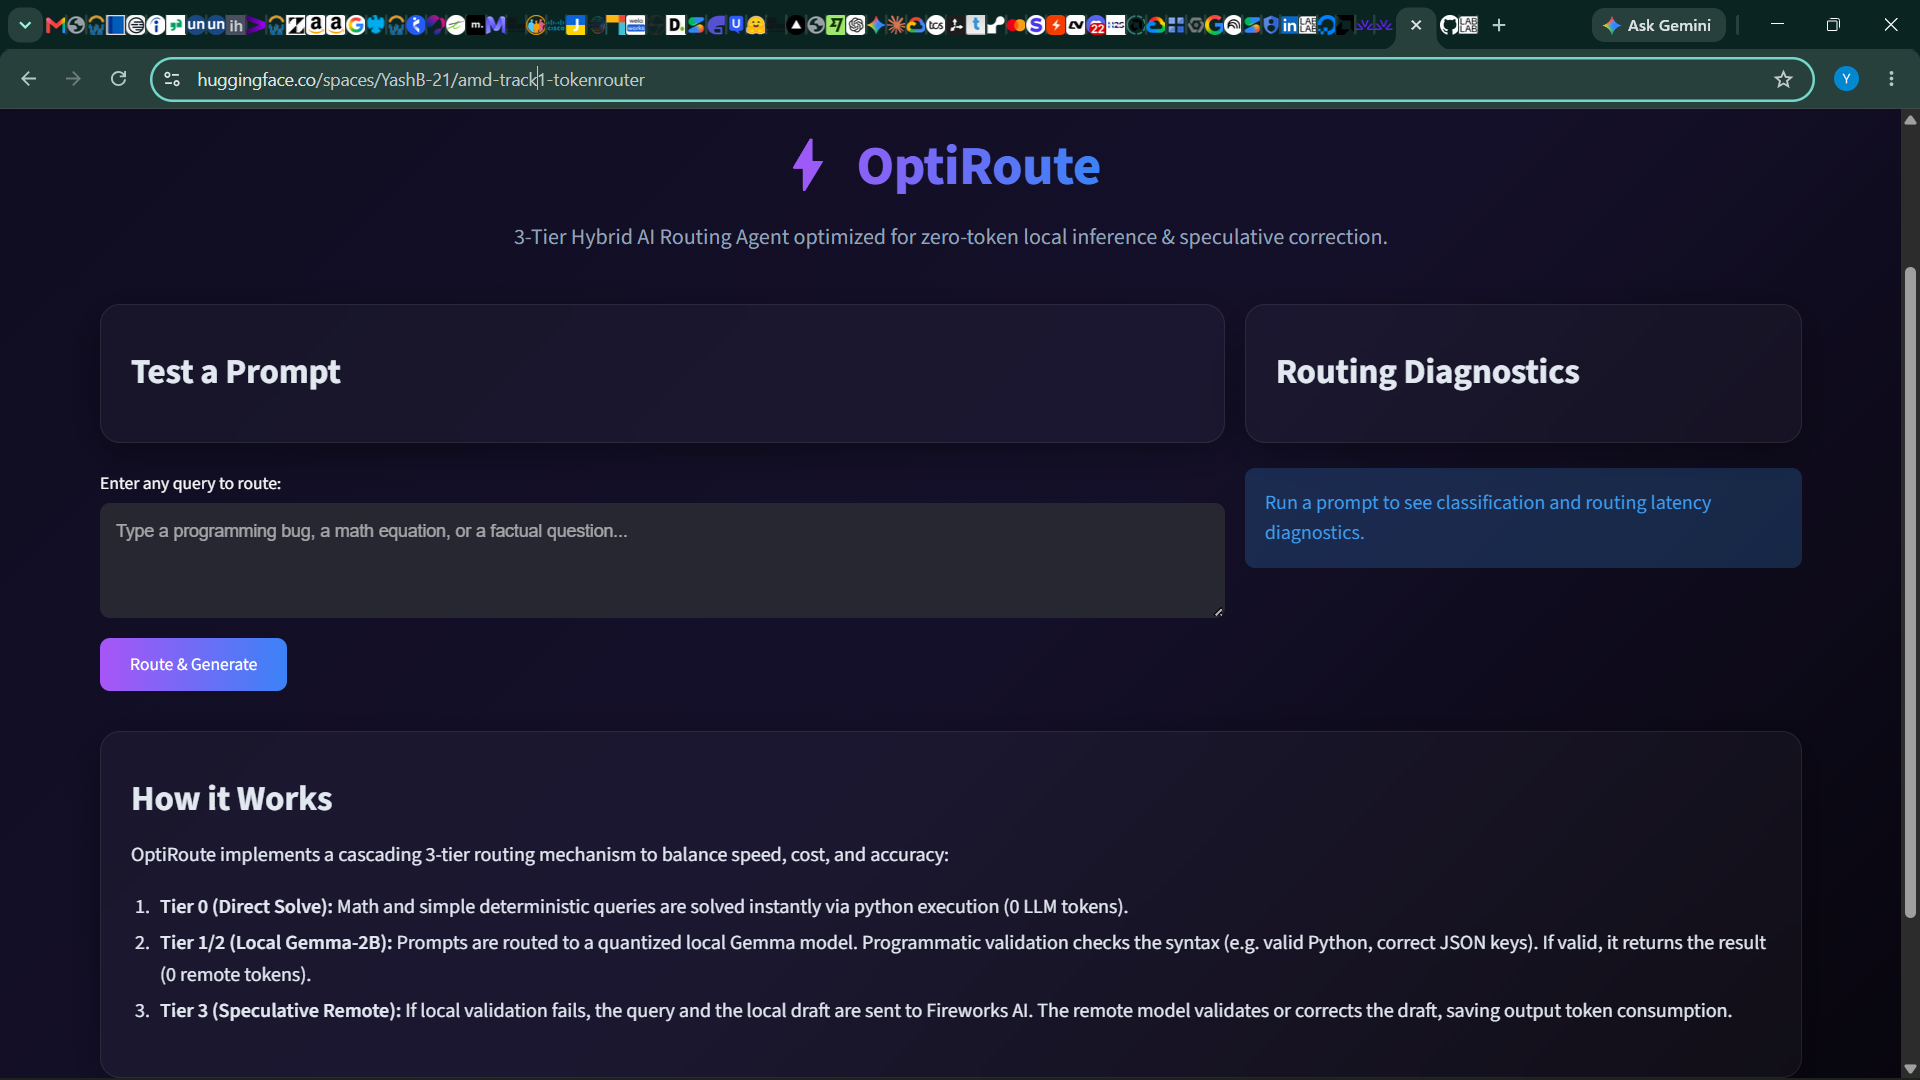Image resolution: width=1920 pixels, height=1080 pixels.
Task: Click the 'How it Works' heading
Action: point(232,799)
